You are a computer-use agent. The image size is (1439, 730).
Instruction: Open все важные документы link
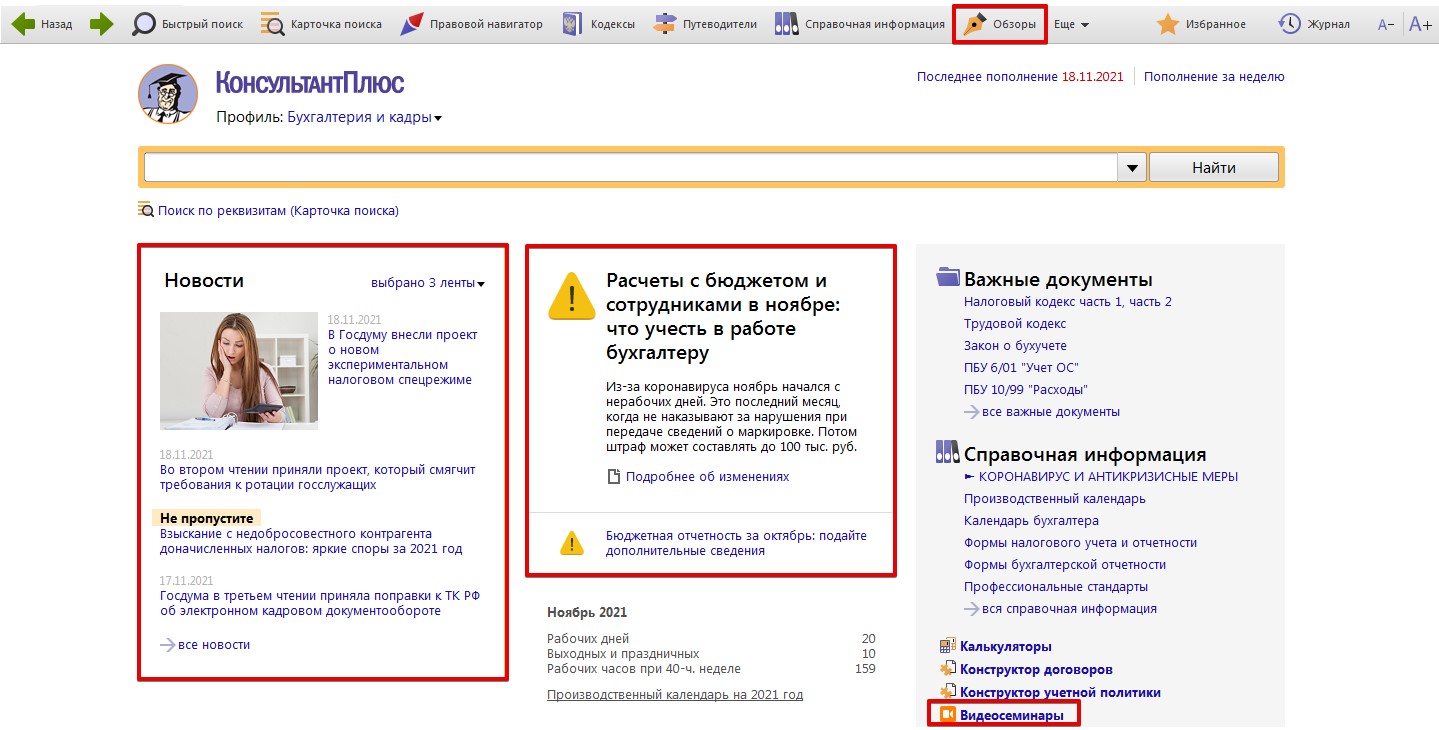pyautogui.click(x=1051, y=411)
